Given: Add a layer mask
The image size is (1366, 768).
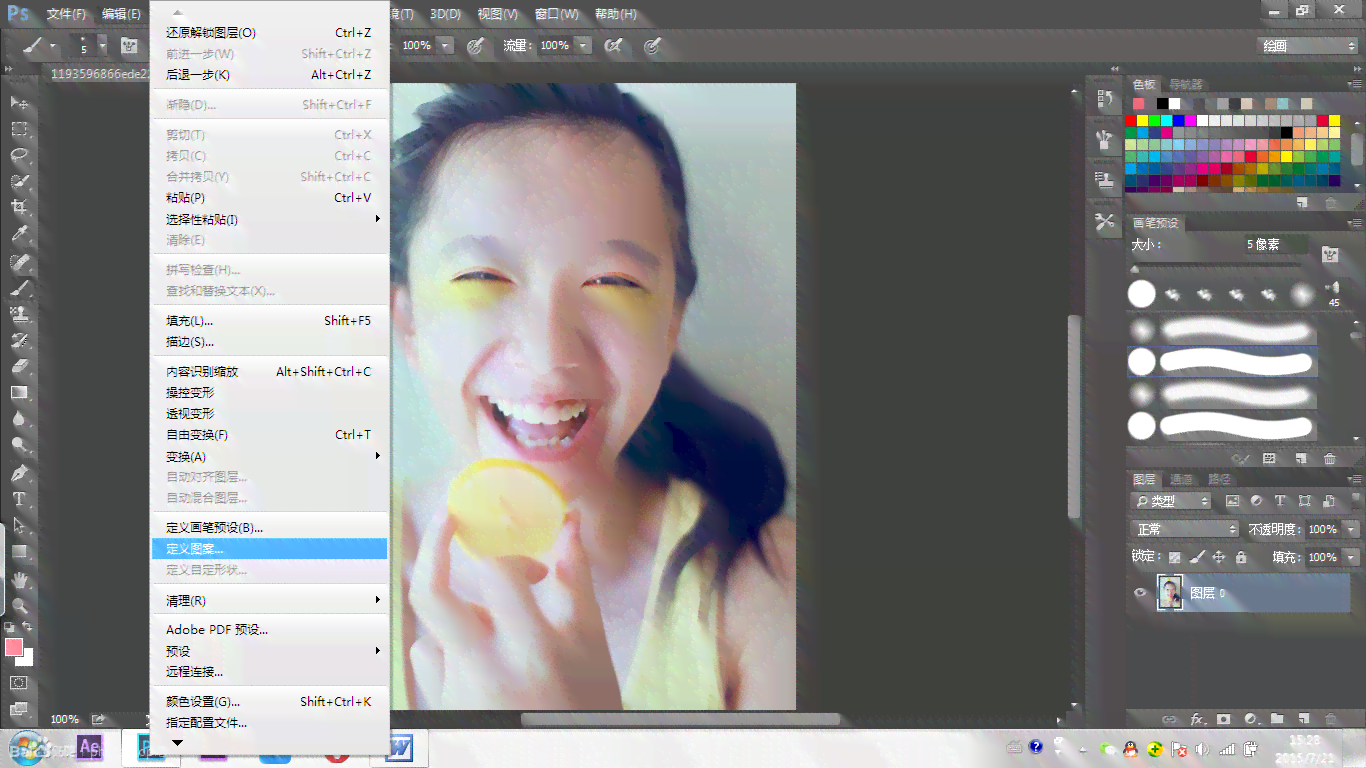Looking at the screenshot, I should 1223,718.
